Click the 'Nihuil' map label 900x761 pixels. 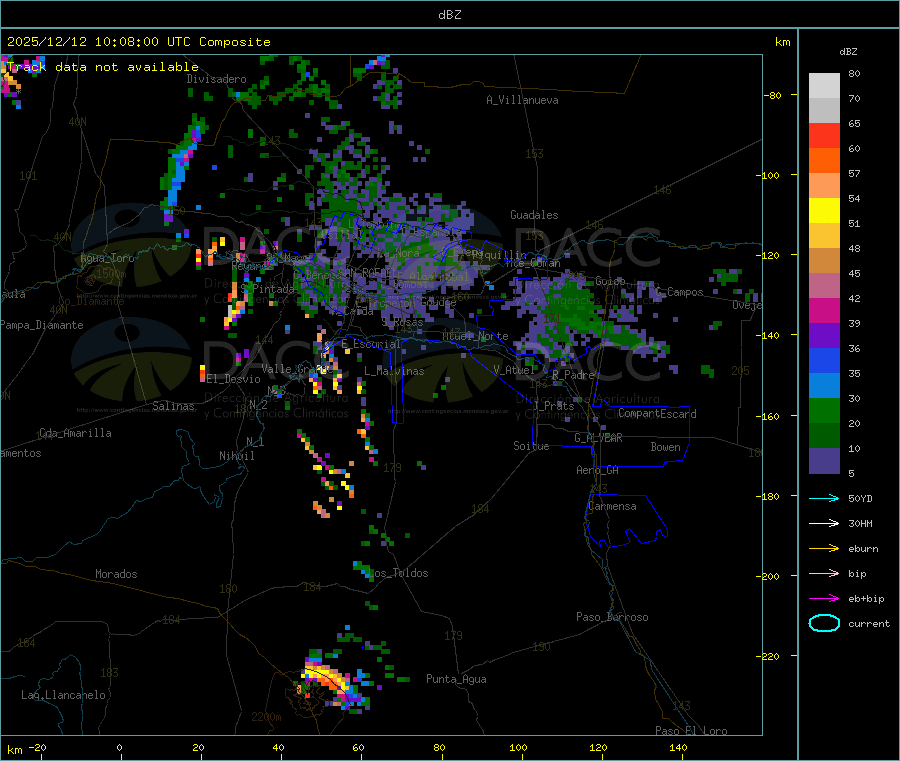pos(237,456)
